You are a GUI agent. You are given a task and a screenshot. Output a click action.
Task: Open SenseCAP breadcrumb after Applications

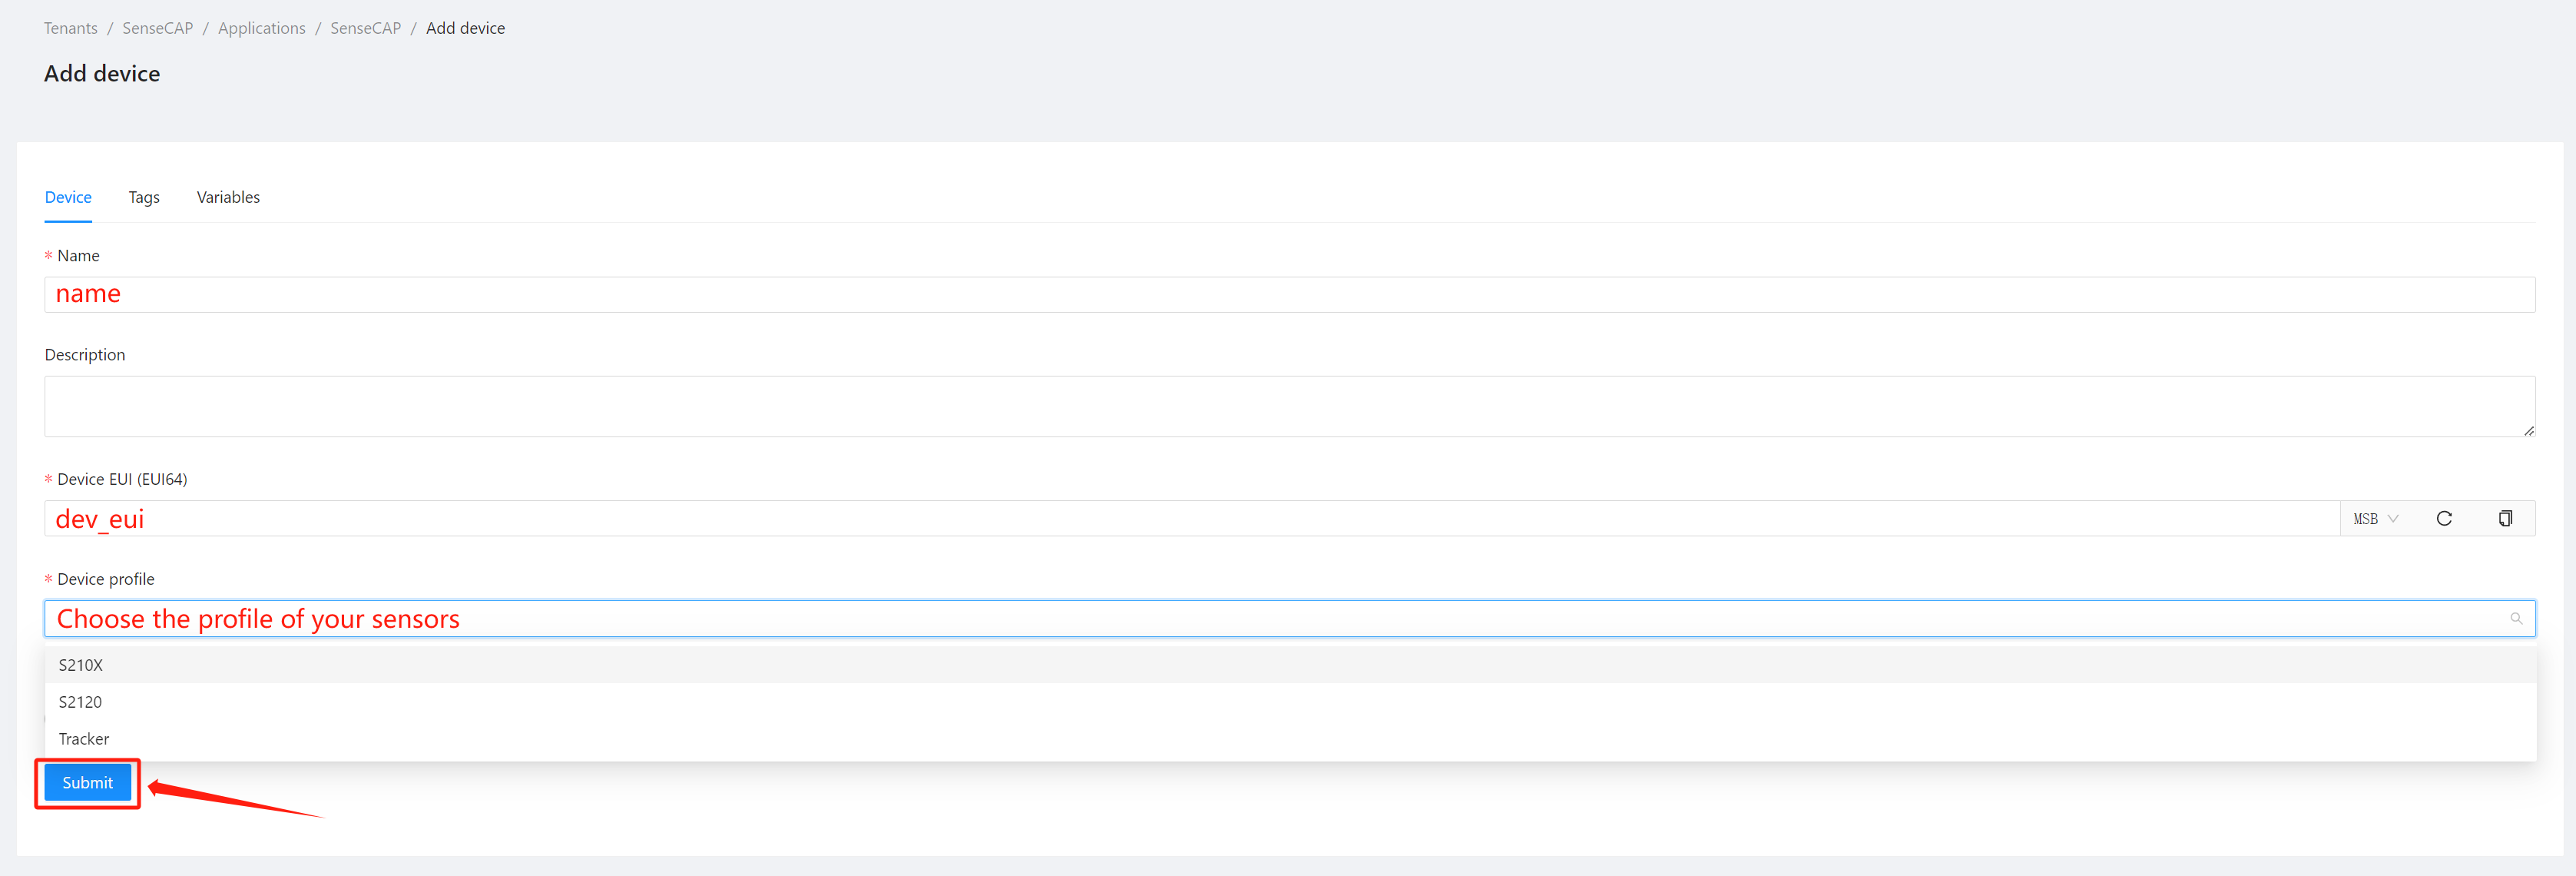pos(366,28)
